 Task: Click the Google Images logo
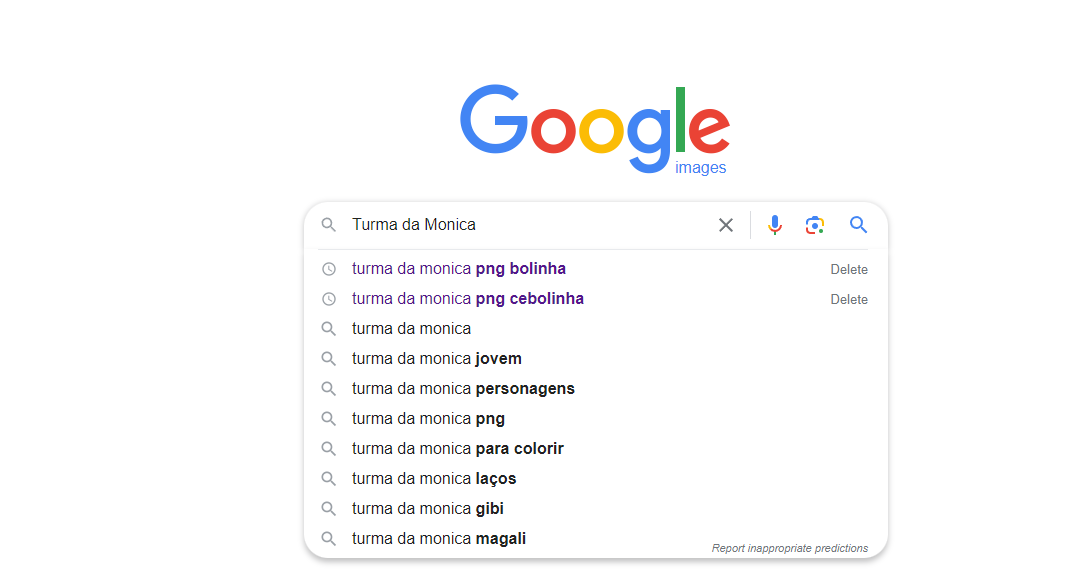click(595, 129)
